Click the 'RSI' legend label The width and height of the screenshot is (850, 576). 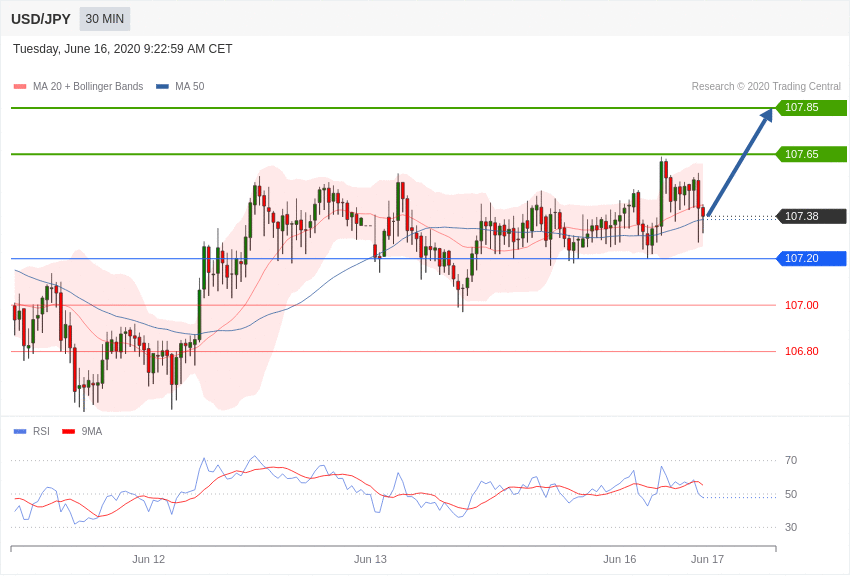click(x=41, y=431)
